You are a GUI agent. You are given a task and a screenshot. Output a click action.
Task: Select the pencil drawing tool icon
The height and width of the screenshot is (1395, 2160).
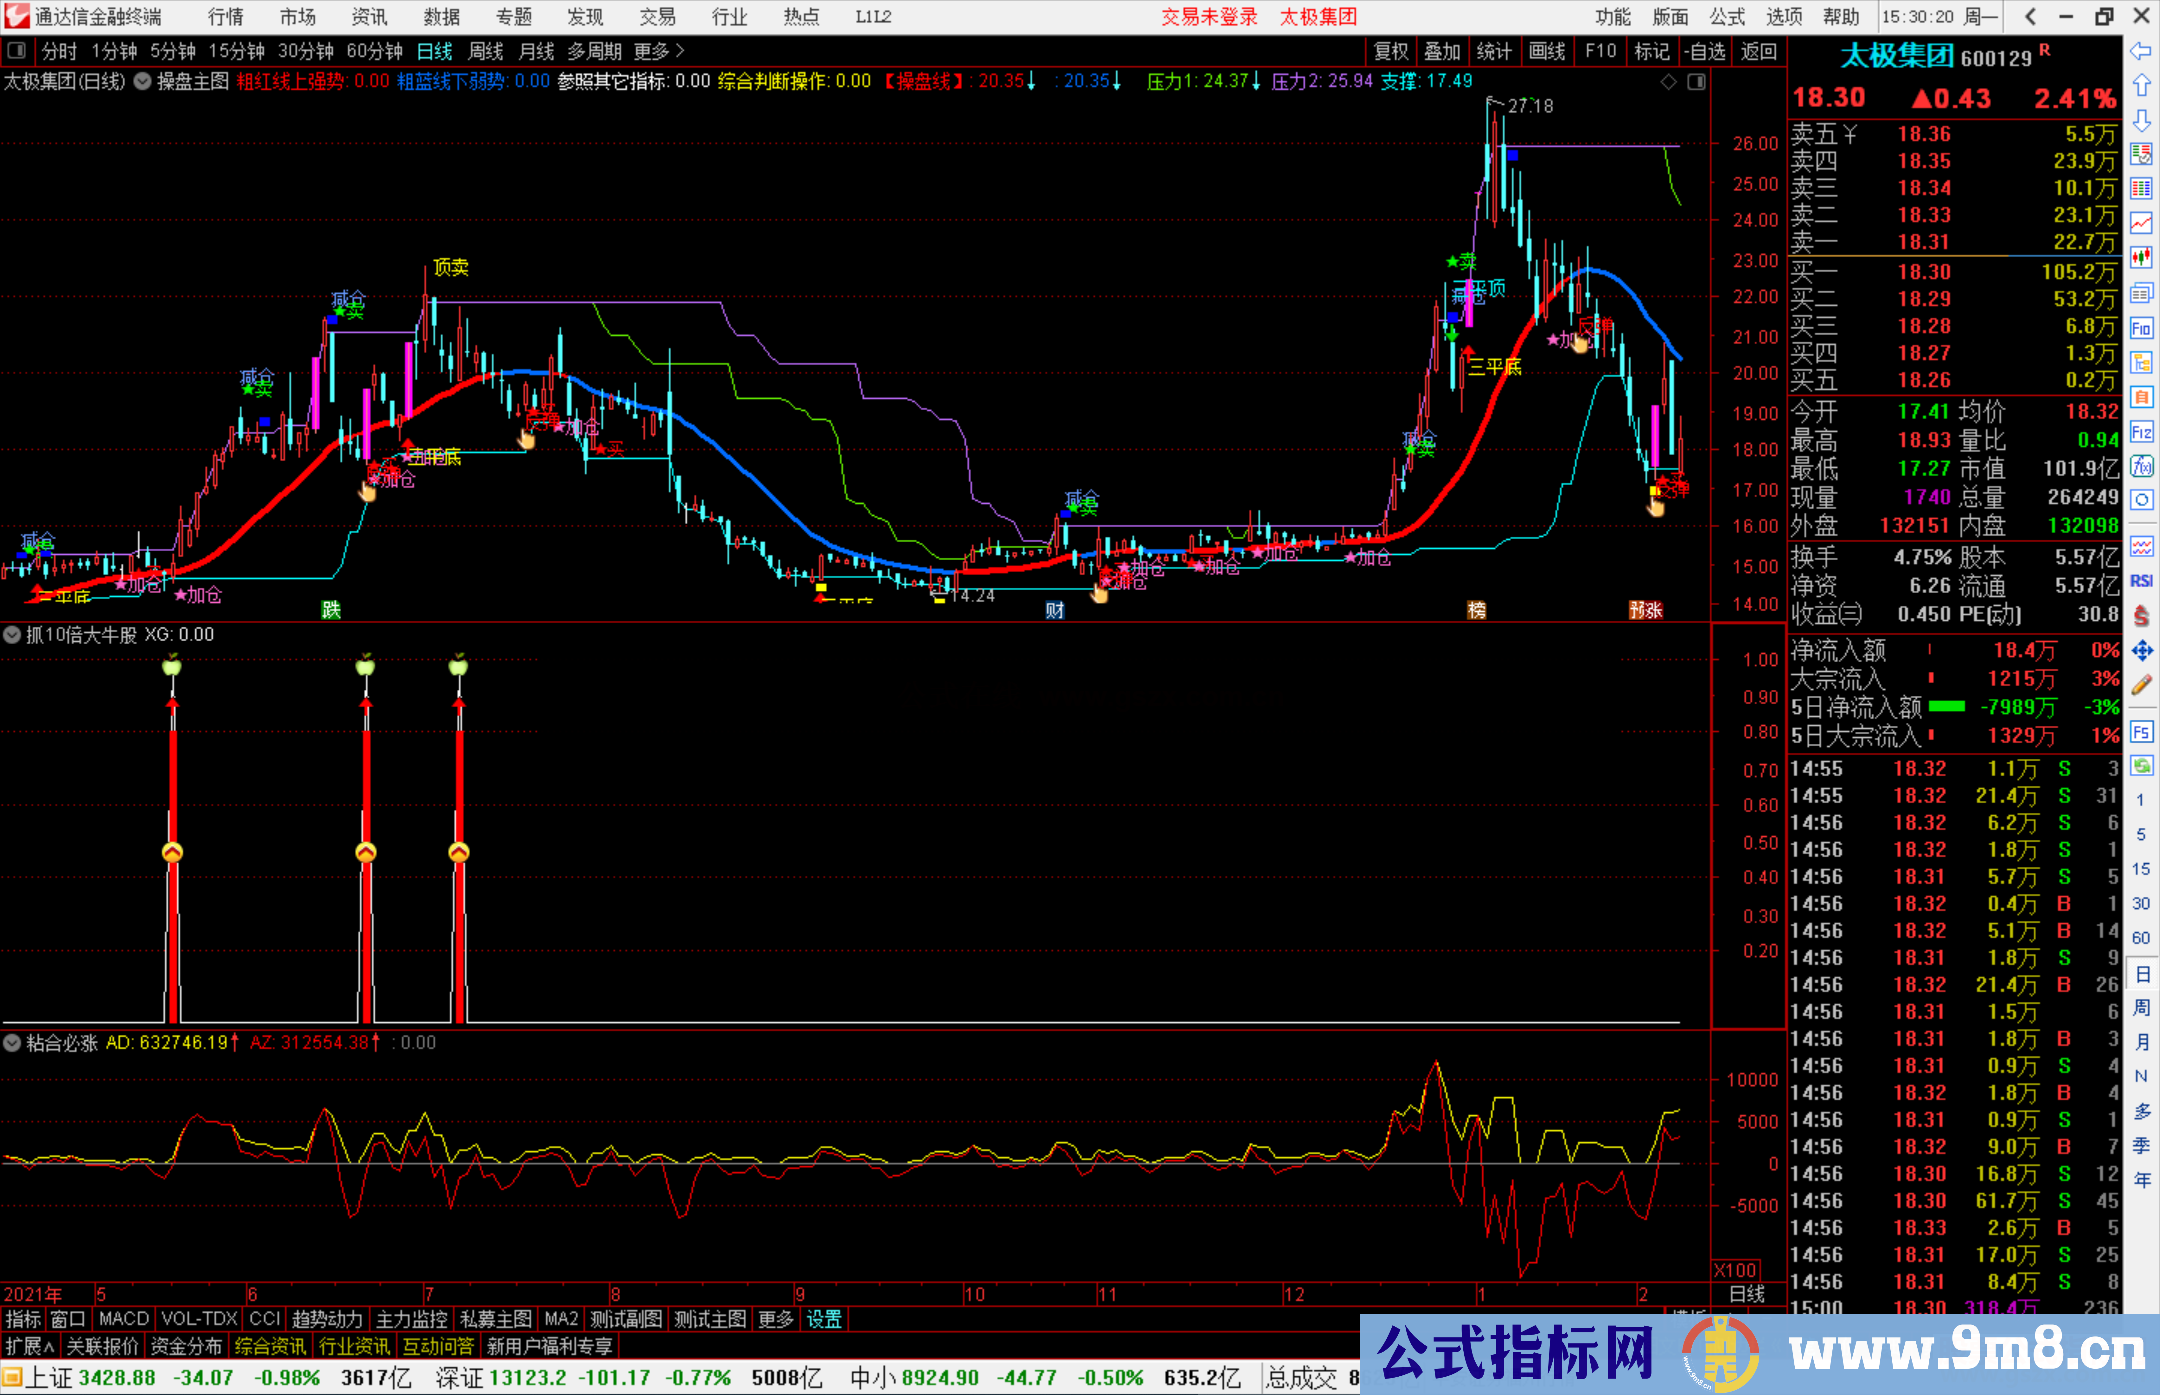click(x=2141, y=686)
